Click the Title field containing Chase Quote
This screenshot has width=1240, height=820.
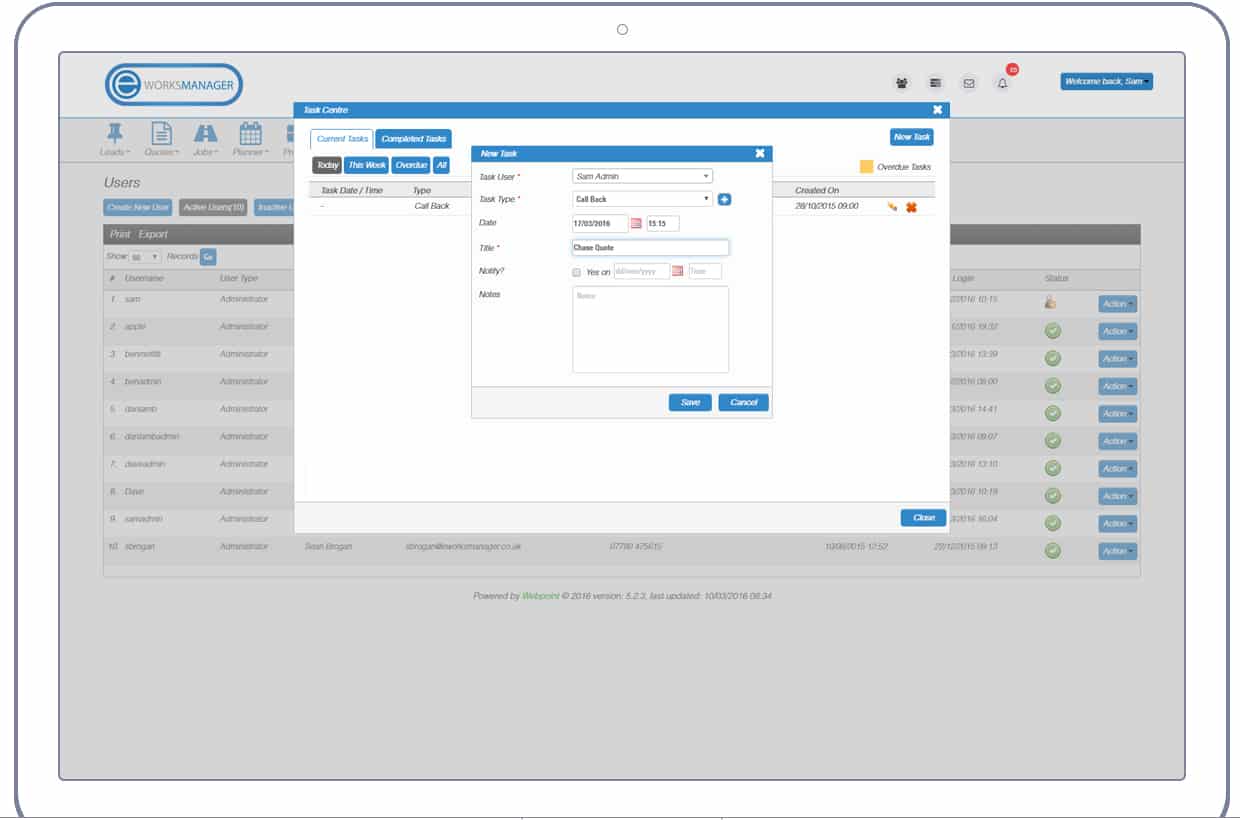(x=650, y=248)
